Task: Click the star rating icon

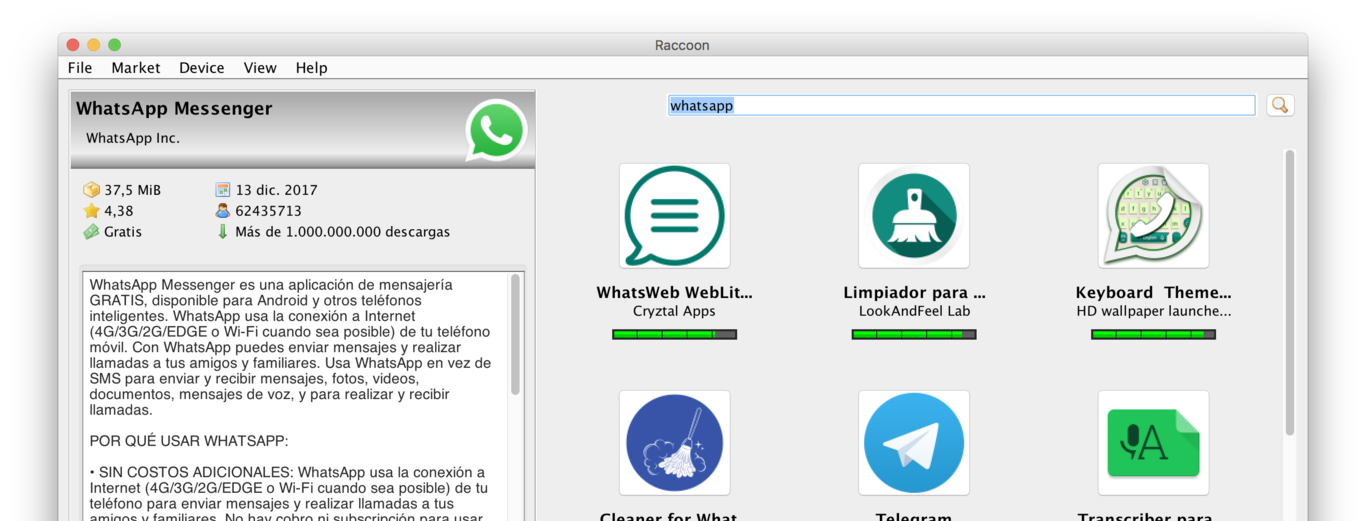Action: coord(92,211)
